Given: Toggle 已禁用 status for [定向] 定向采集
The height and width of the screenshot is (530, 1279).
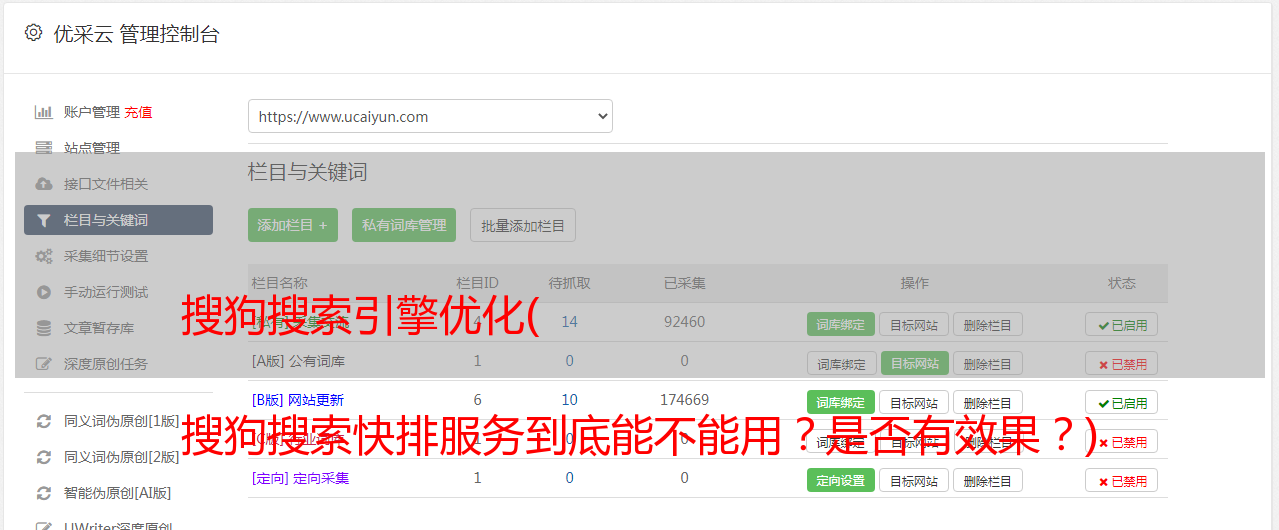Looking at the screenshot, I should (x=1121, y=480).
